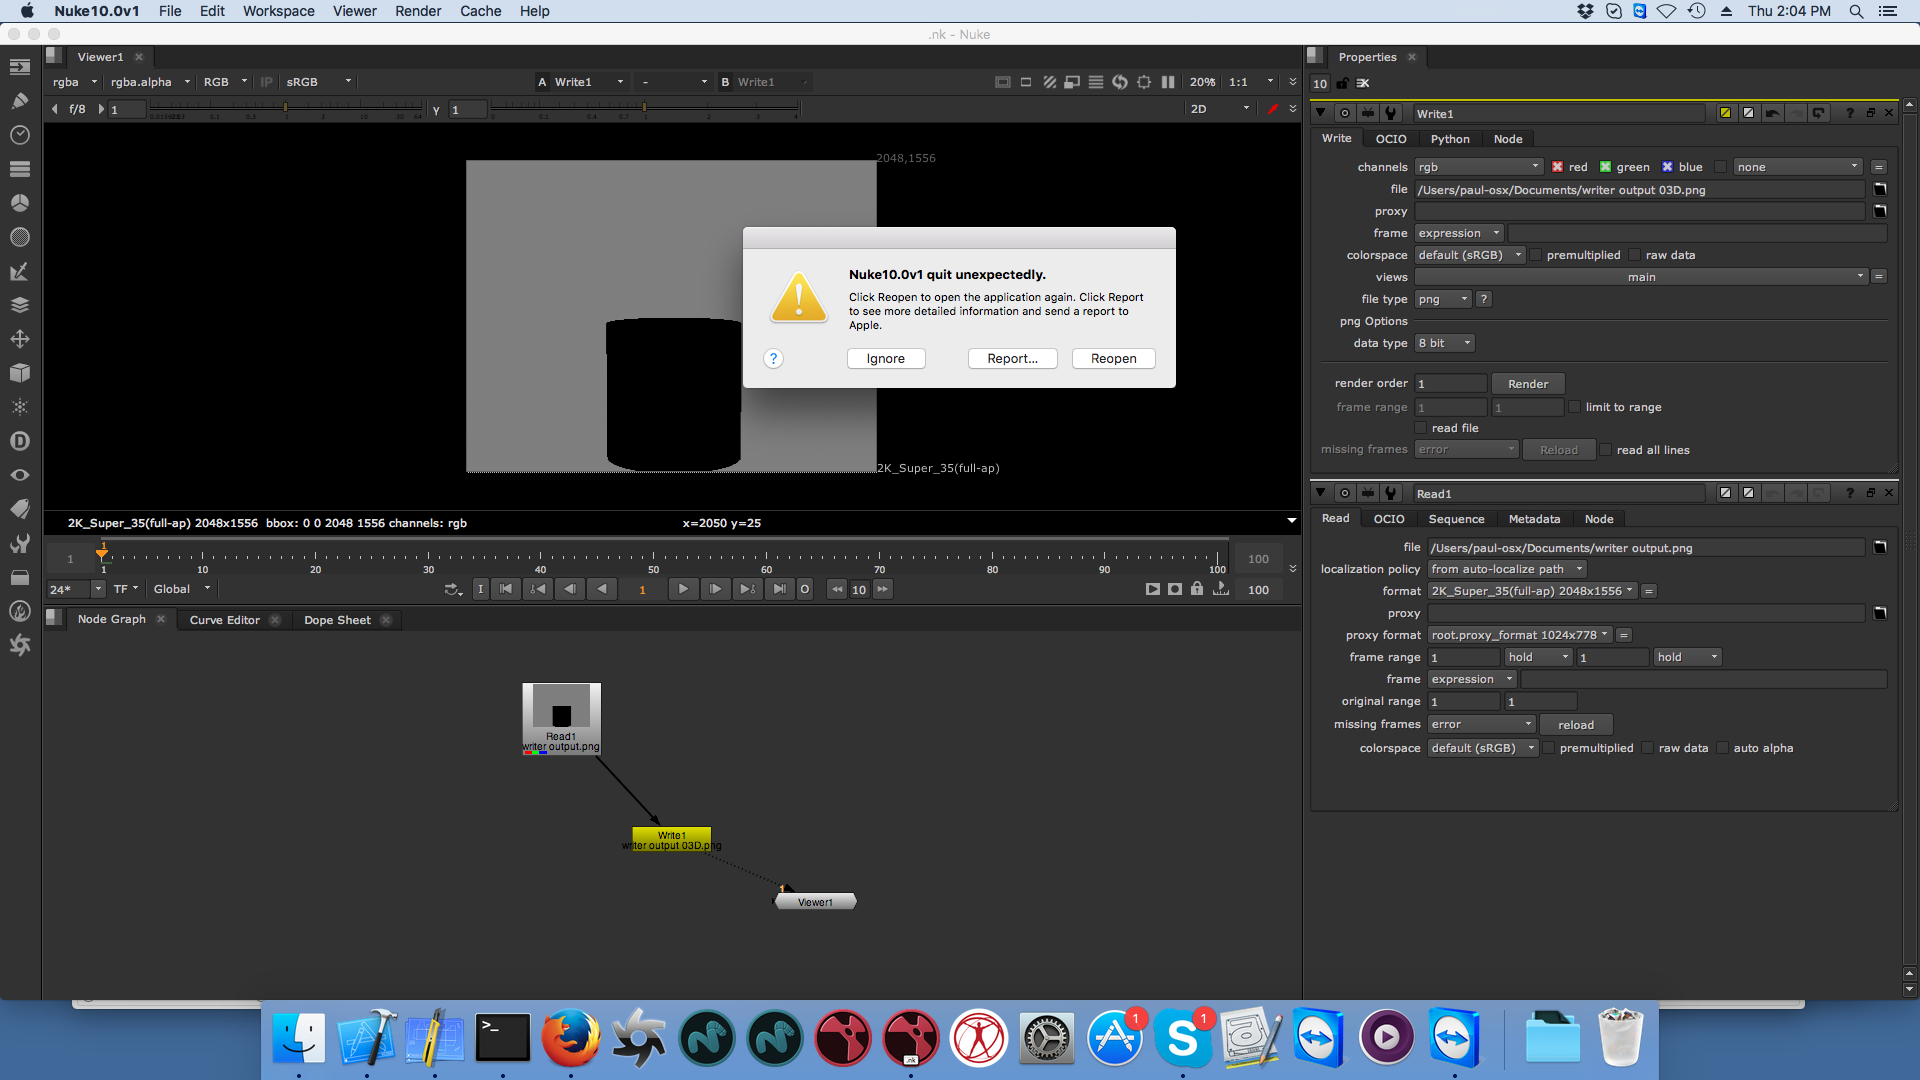
Task: Switch to the Curve Editor tab
Action: (x=224, y=620)
